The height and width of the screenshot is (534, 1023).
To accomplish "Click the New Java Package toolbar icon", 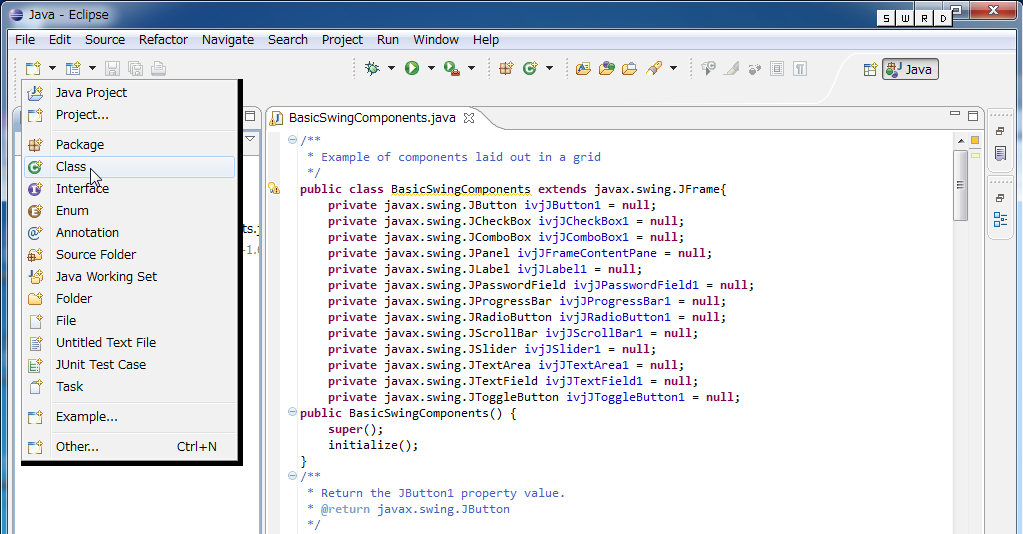I will click(x=506, y=68).
